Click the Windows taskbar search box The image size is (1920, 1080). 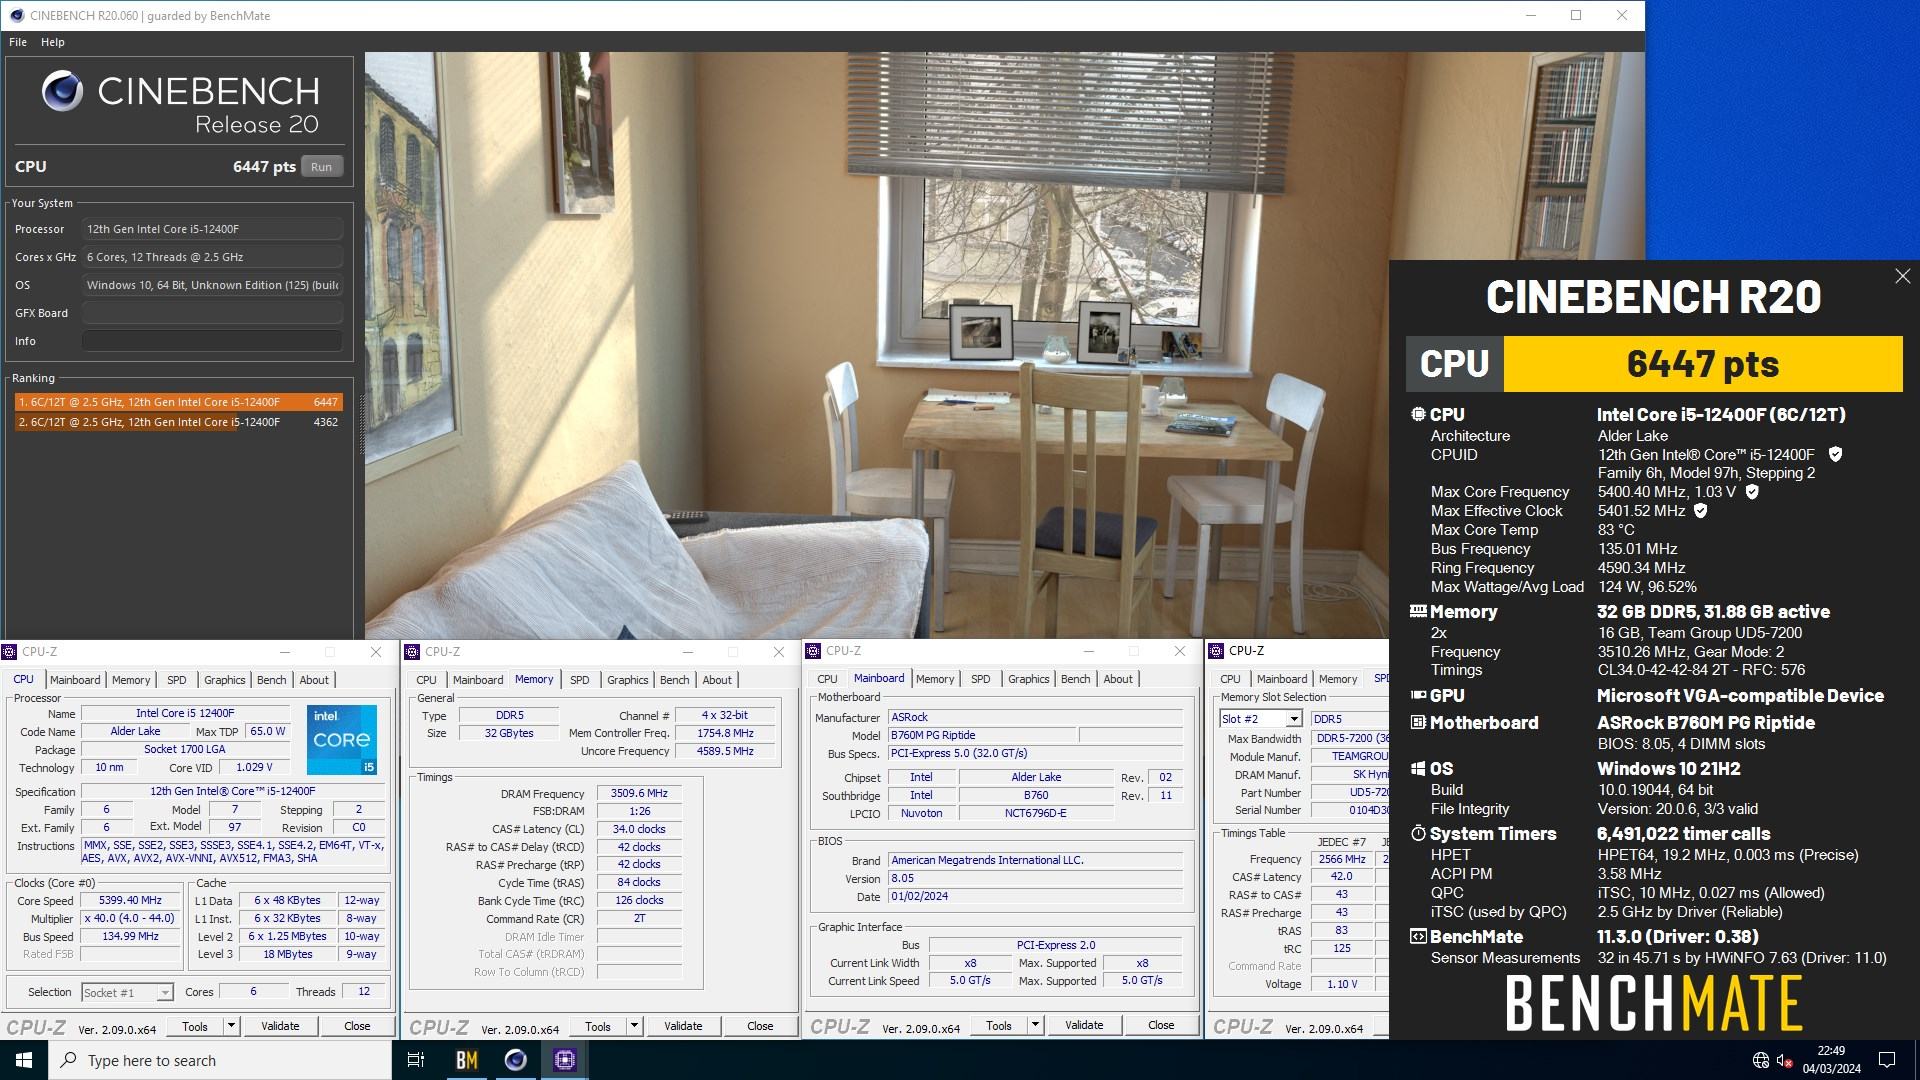click(220, 1060)
